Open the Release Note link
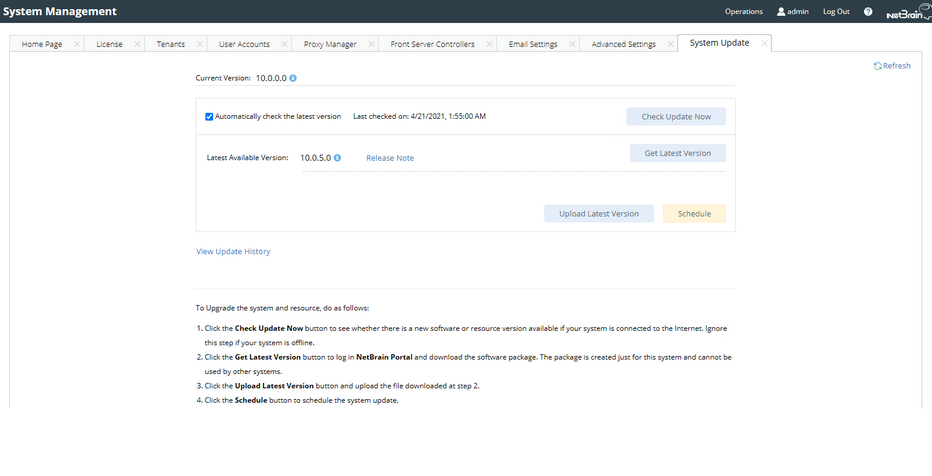The width and height of the screenshot is (932, 476). [x=390, y=158]
